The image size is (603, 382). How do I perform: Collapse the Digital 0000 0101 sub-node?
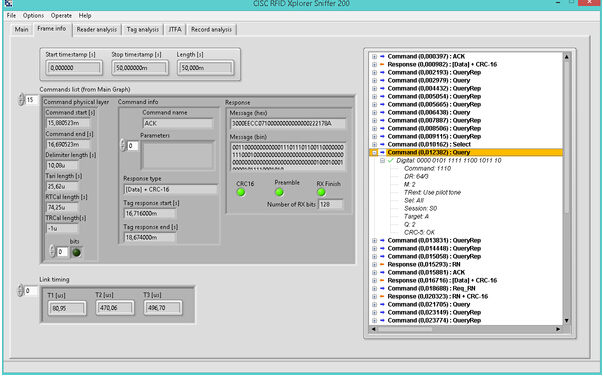tap(382, 160)
